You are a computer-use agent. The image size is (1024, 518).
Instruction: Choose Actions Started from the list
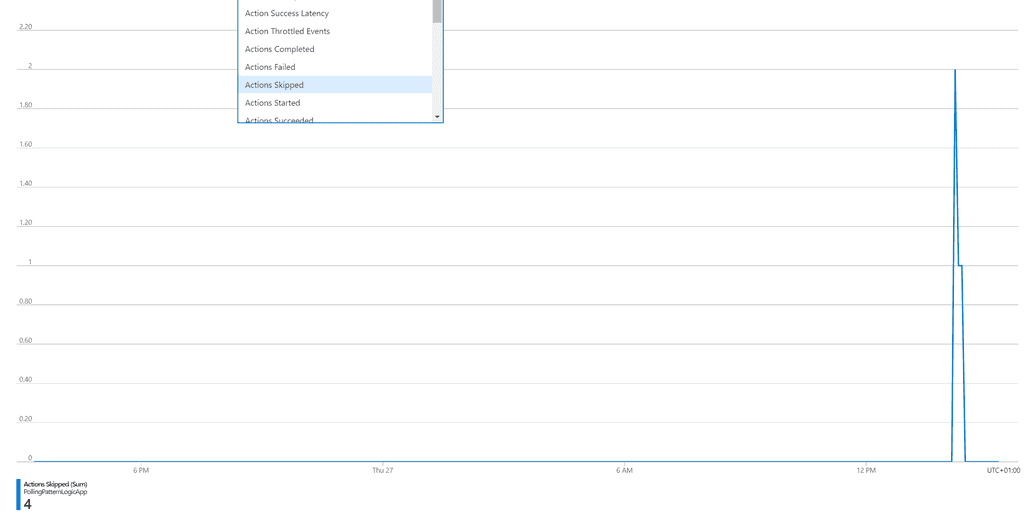[272, 103]
